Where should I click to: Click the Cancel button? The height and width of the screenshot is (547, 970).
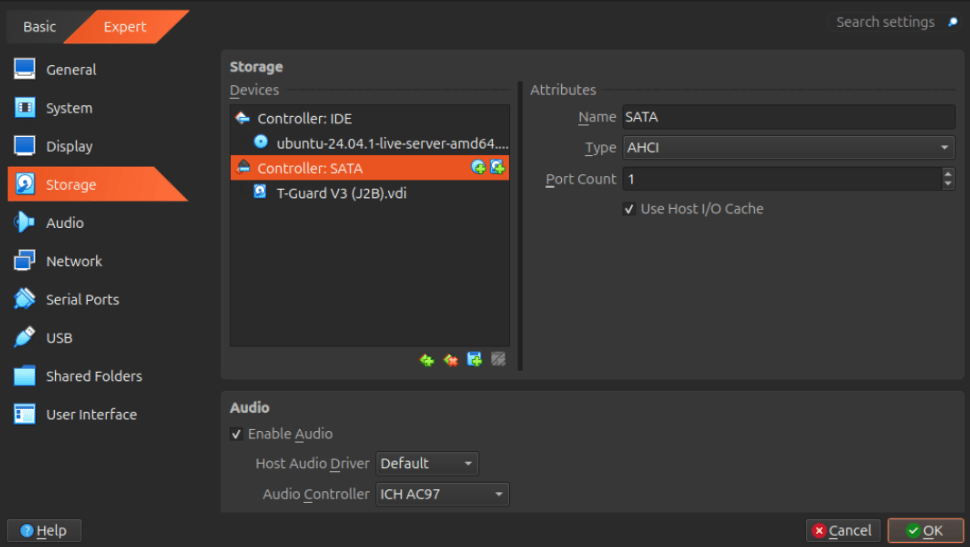point(843,530)
